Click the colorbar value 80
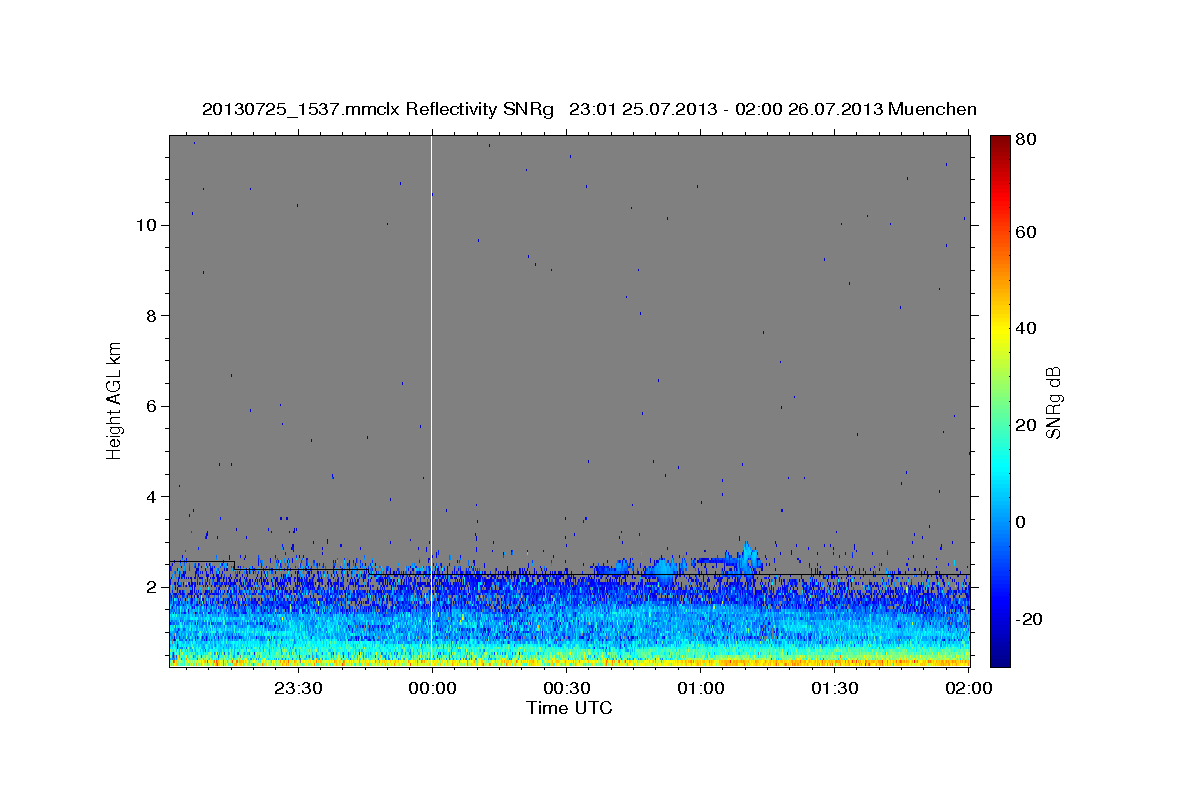 click(1025, 140)
